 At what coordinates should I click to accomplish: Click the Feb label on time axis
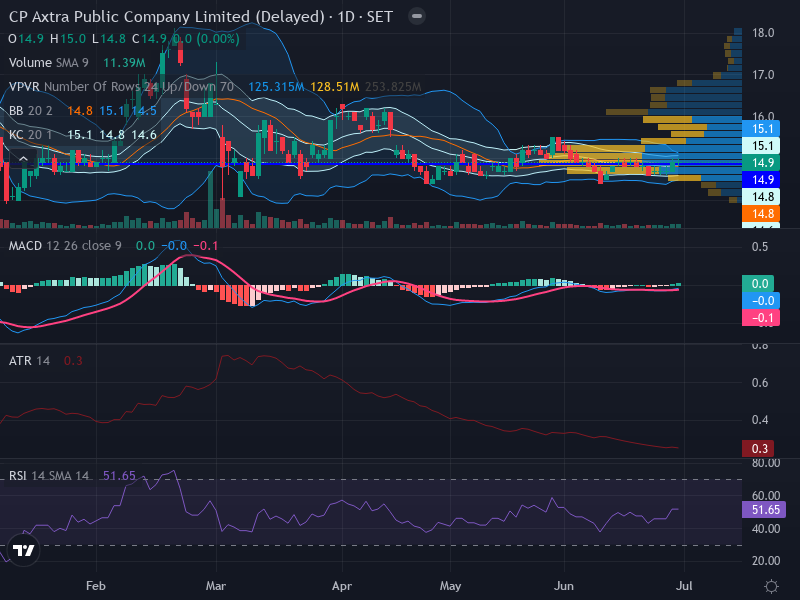(x=96, y=586)
